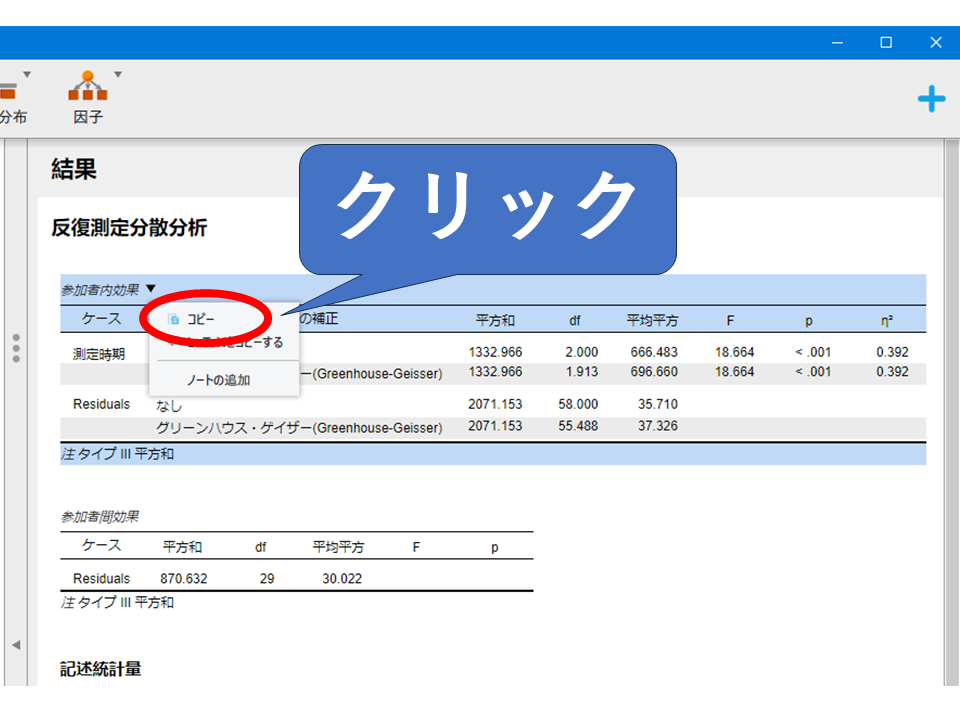This screenshot has height=720, width=960.
Task: Grab the three-dot panel divider handle
Action: 16,348
